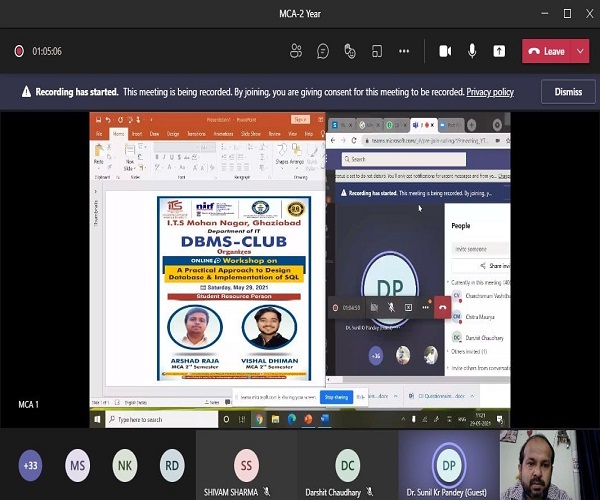The width and height of the screenshot is (600, 500).
Task: Click the Type here to search taskbar box
Action: pos(161,419)
